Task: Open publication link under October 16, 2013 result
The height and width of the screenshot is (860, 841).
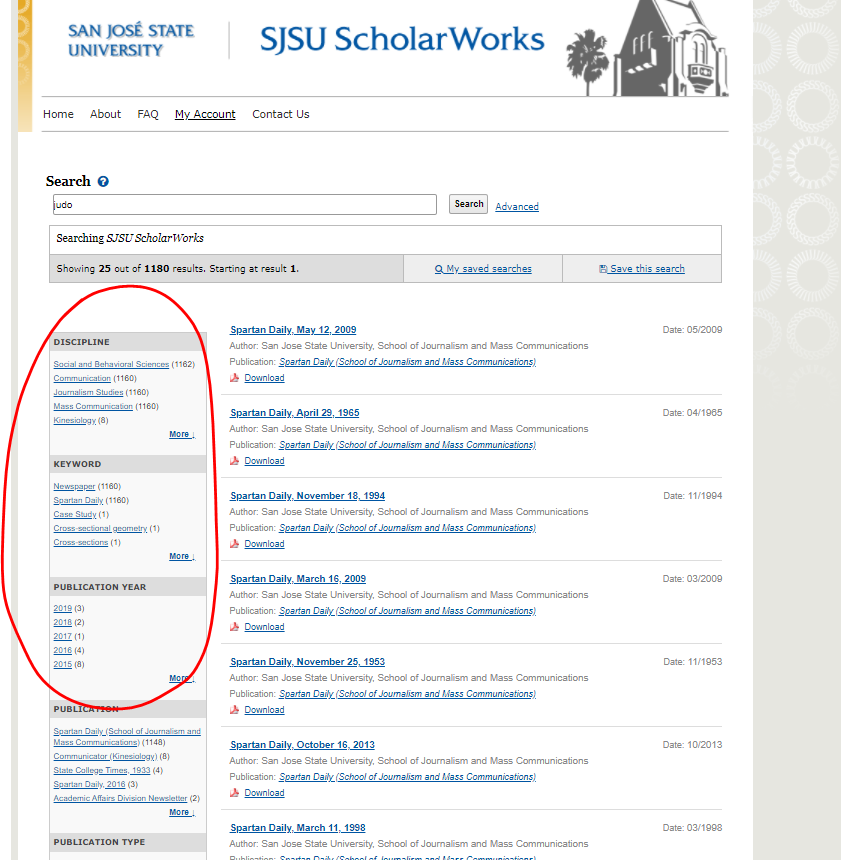Action: pyautogui.click(x=407, y=777)
